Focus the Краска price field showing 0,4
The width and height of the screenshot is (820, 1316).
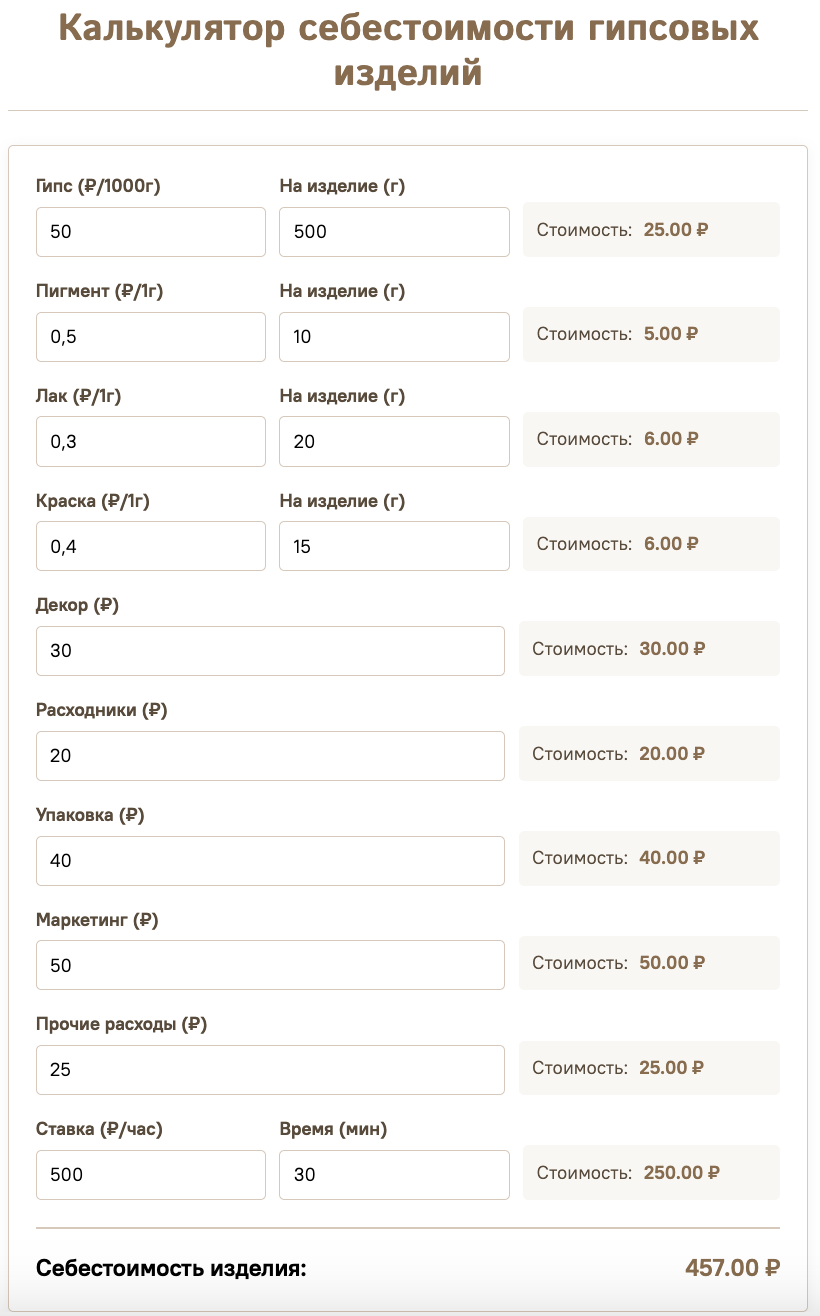[x=151, y=546]
